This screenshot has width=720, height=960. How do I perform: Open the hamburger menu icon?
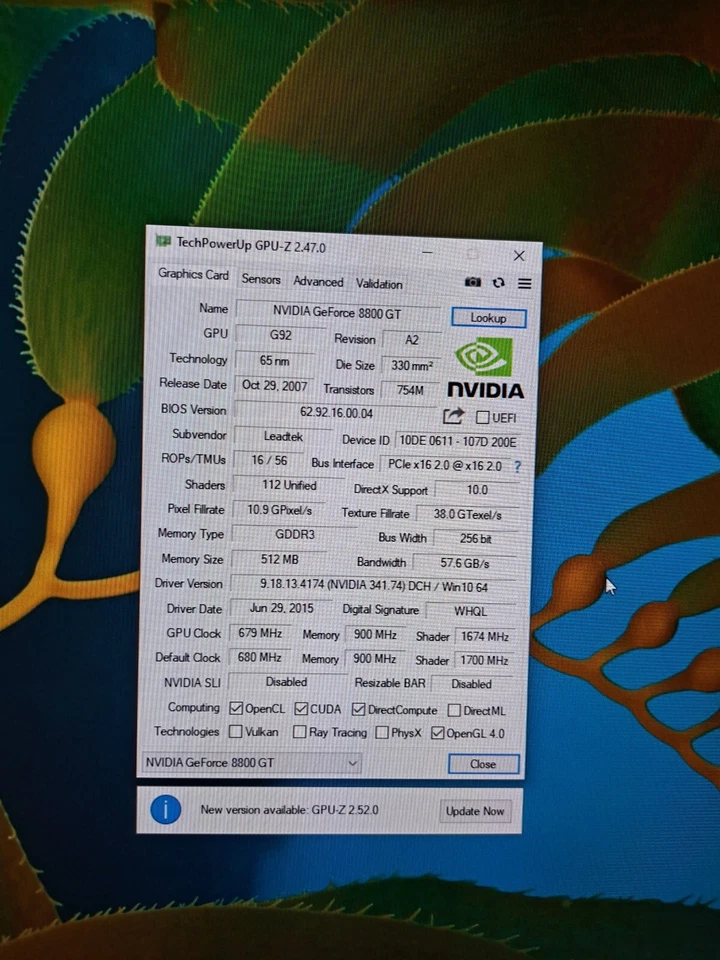pyautogui.click(x=524, y=283)
